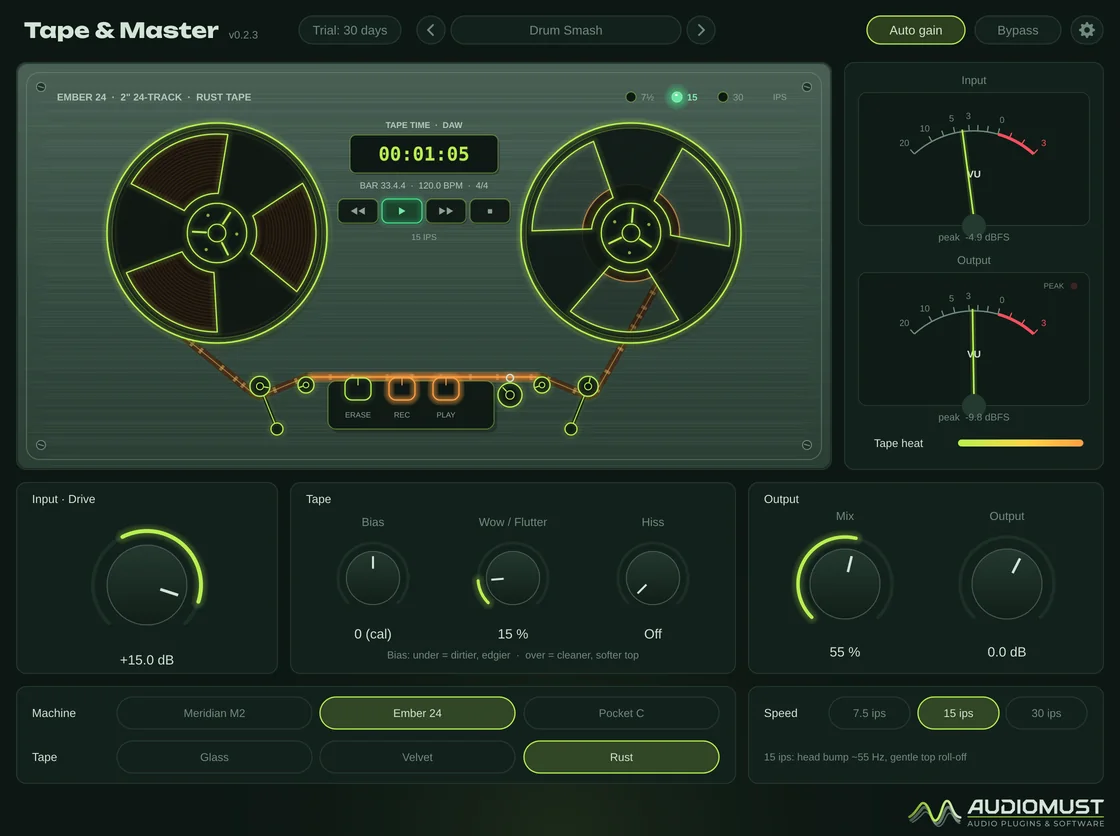Choose the Velvet tape type

click(417, 757)
